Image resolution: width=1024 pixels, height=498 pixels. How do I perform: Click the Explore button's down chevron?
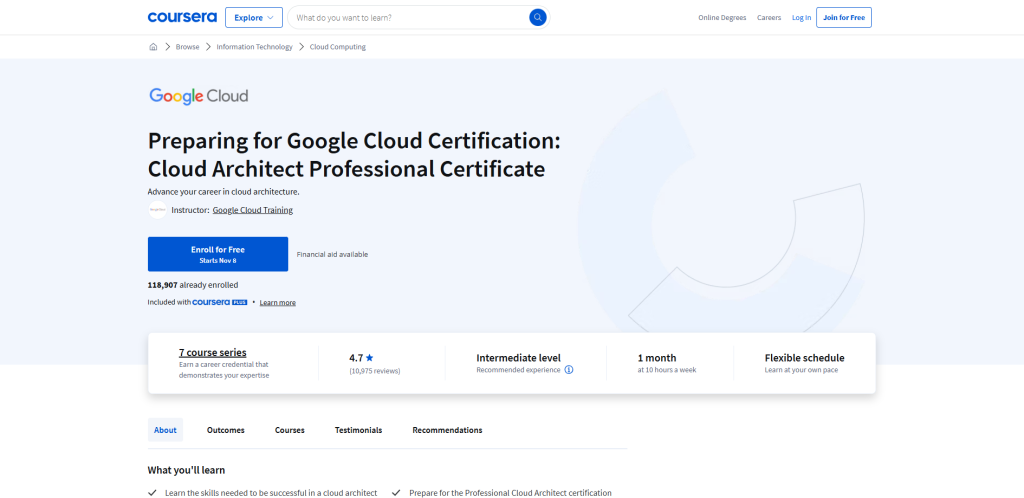[x=270, y=18]
